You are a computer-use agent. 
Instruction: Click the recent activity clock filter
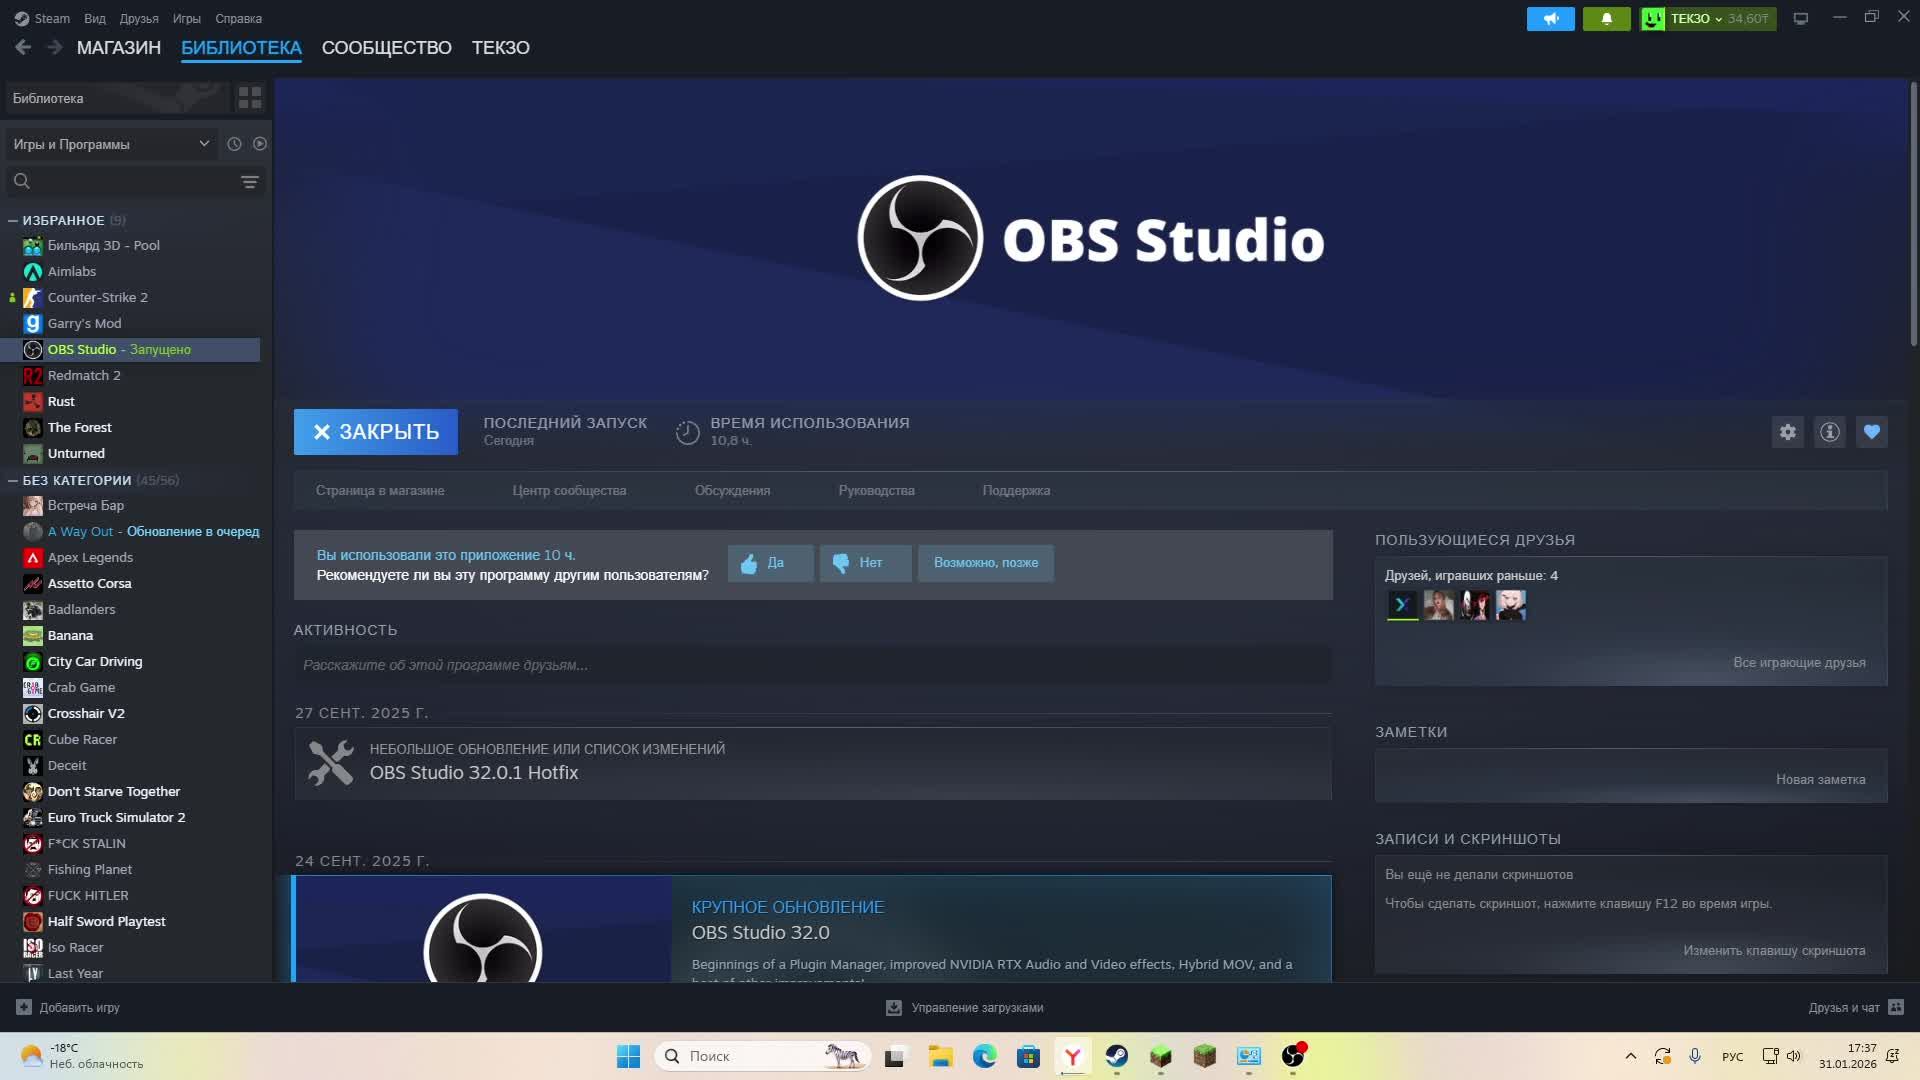tap(234, 144)
